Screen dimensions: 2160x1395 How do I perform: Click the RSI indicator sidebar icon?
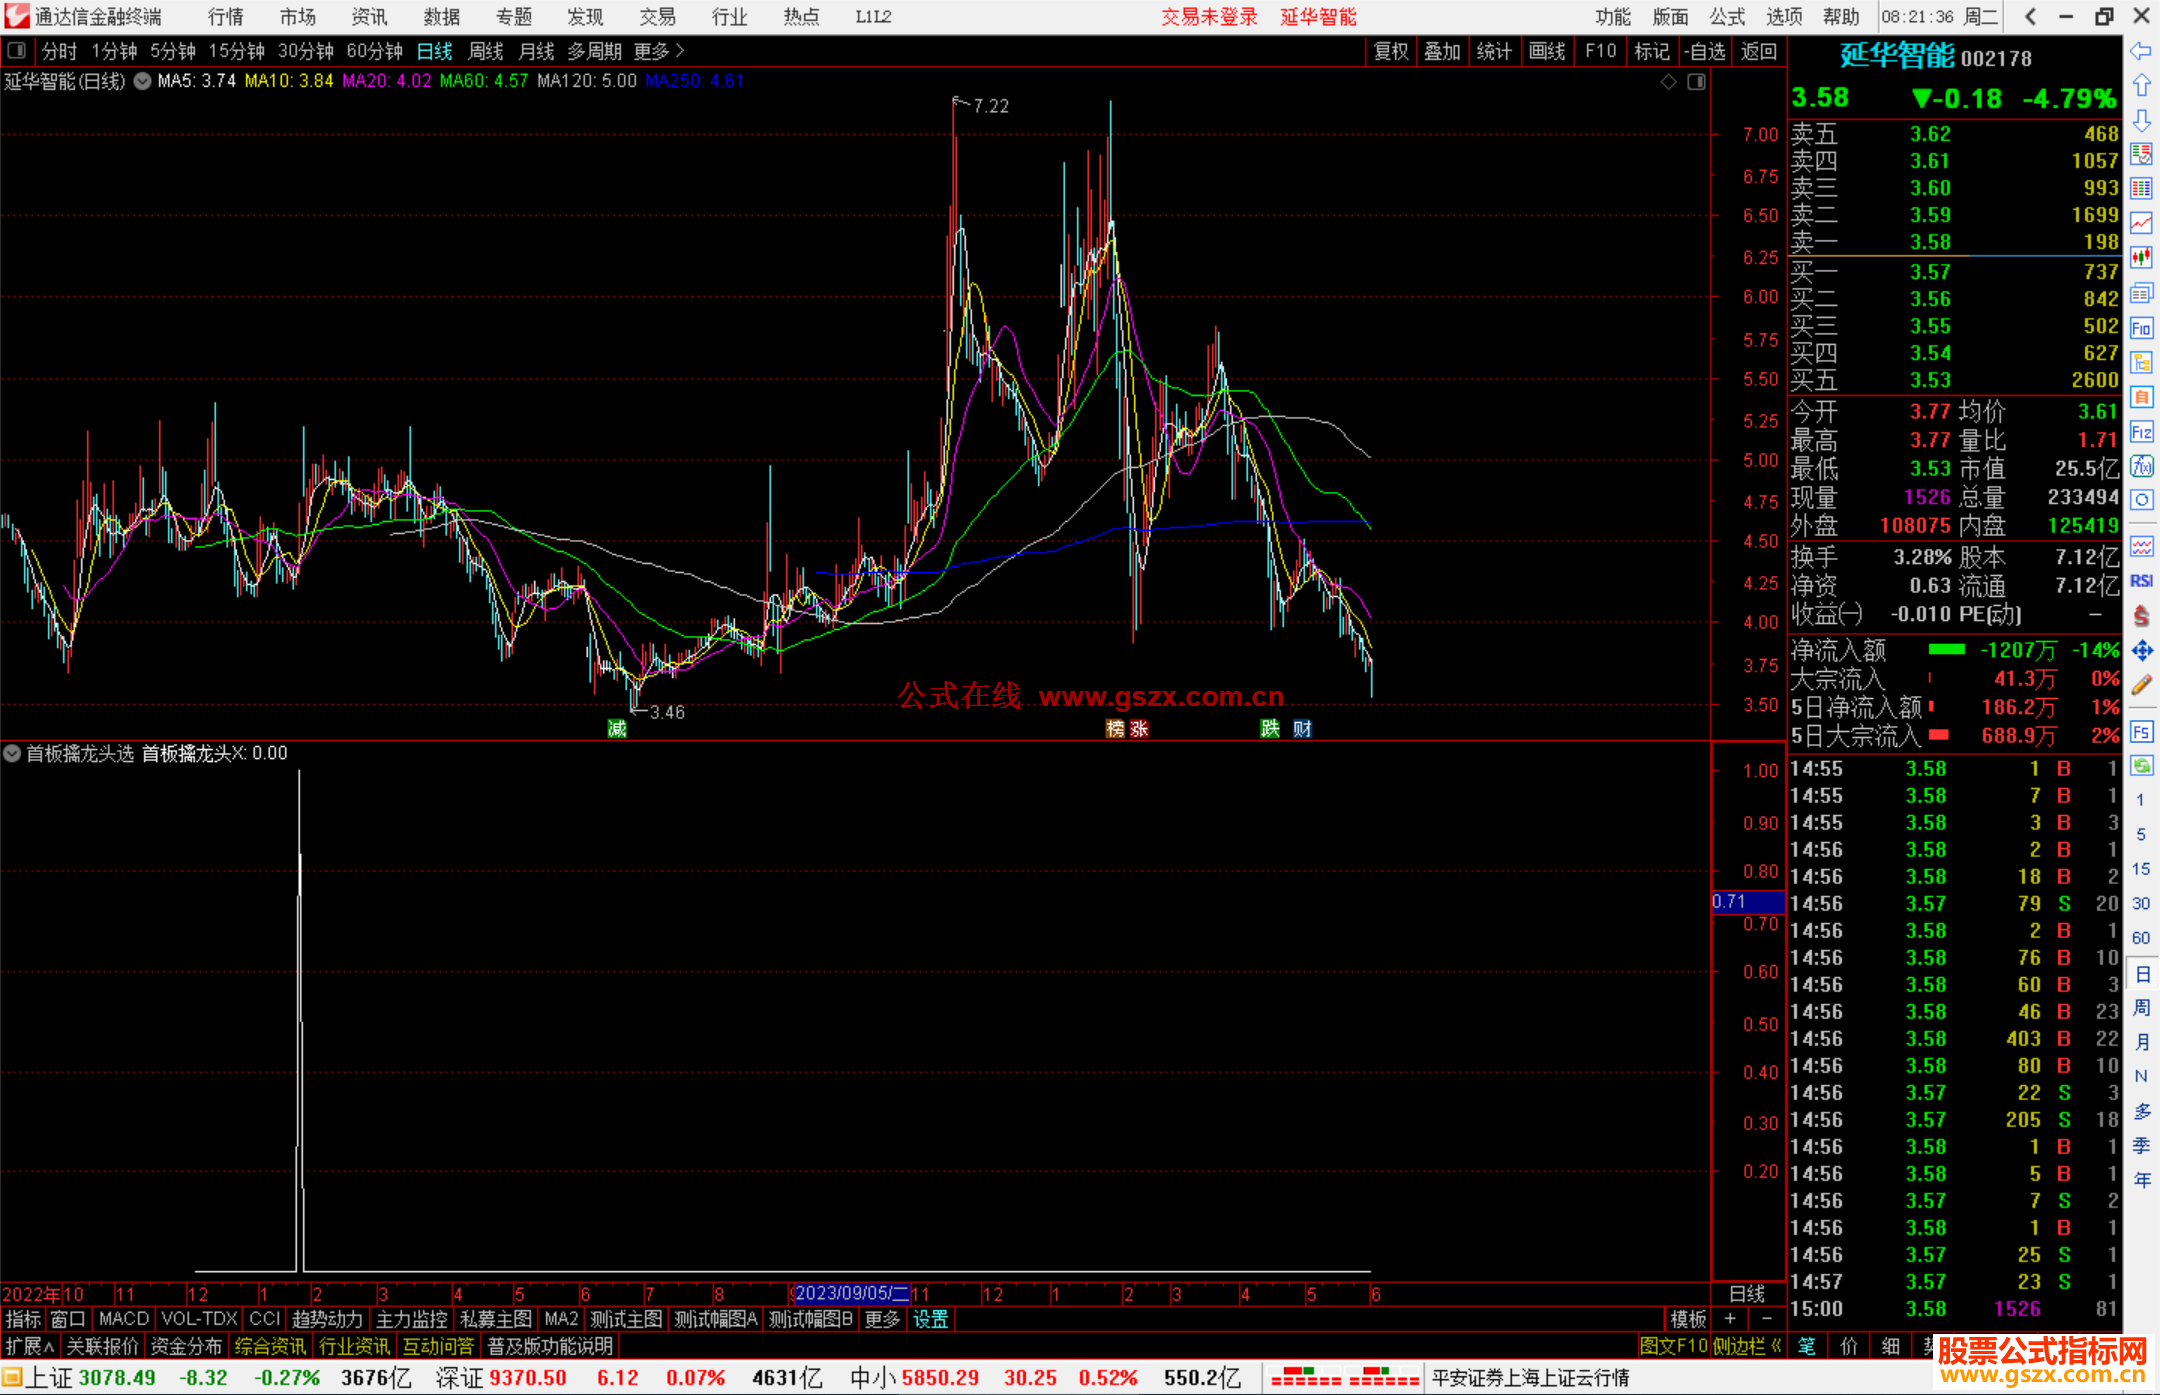2141,581
